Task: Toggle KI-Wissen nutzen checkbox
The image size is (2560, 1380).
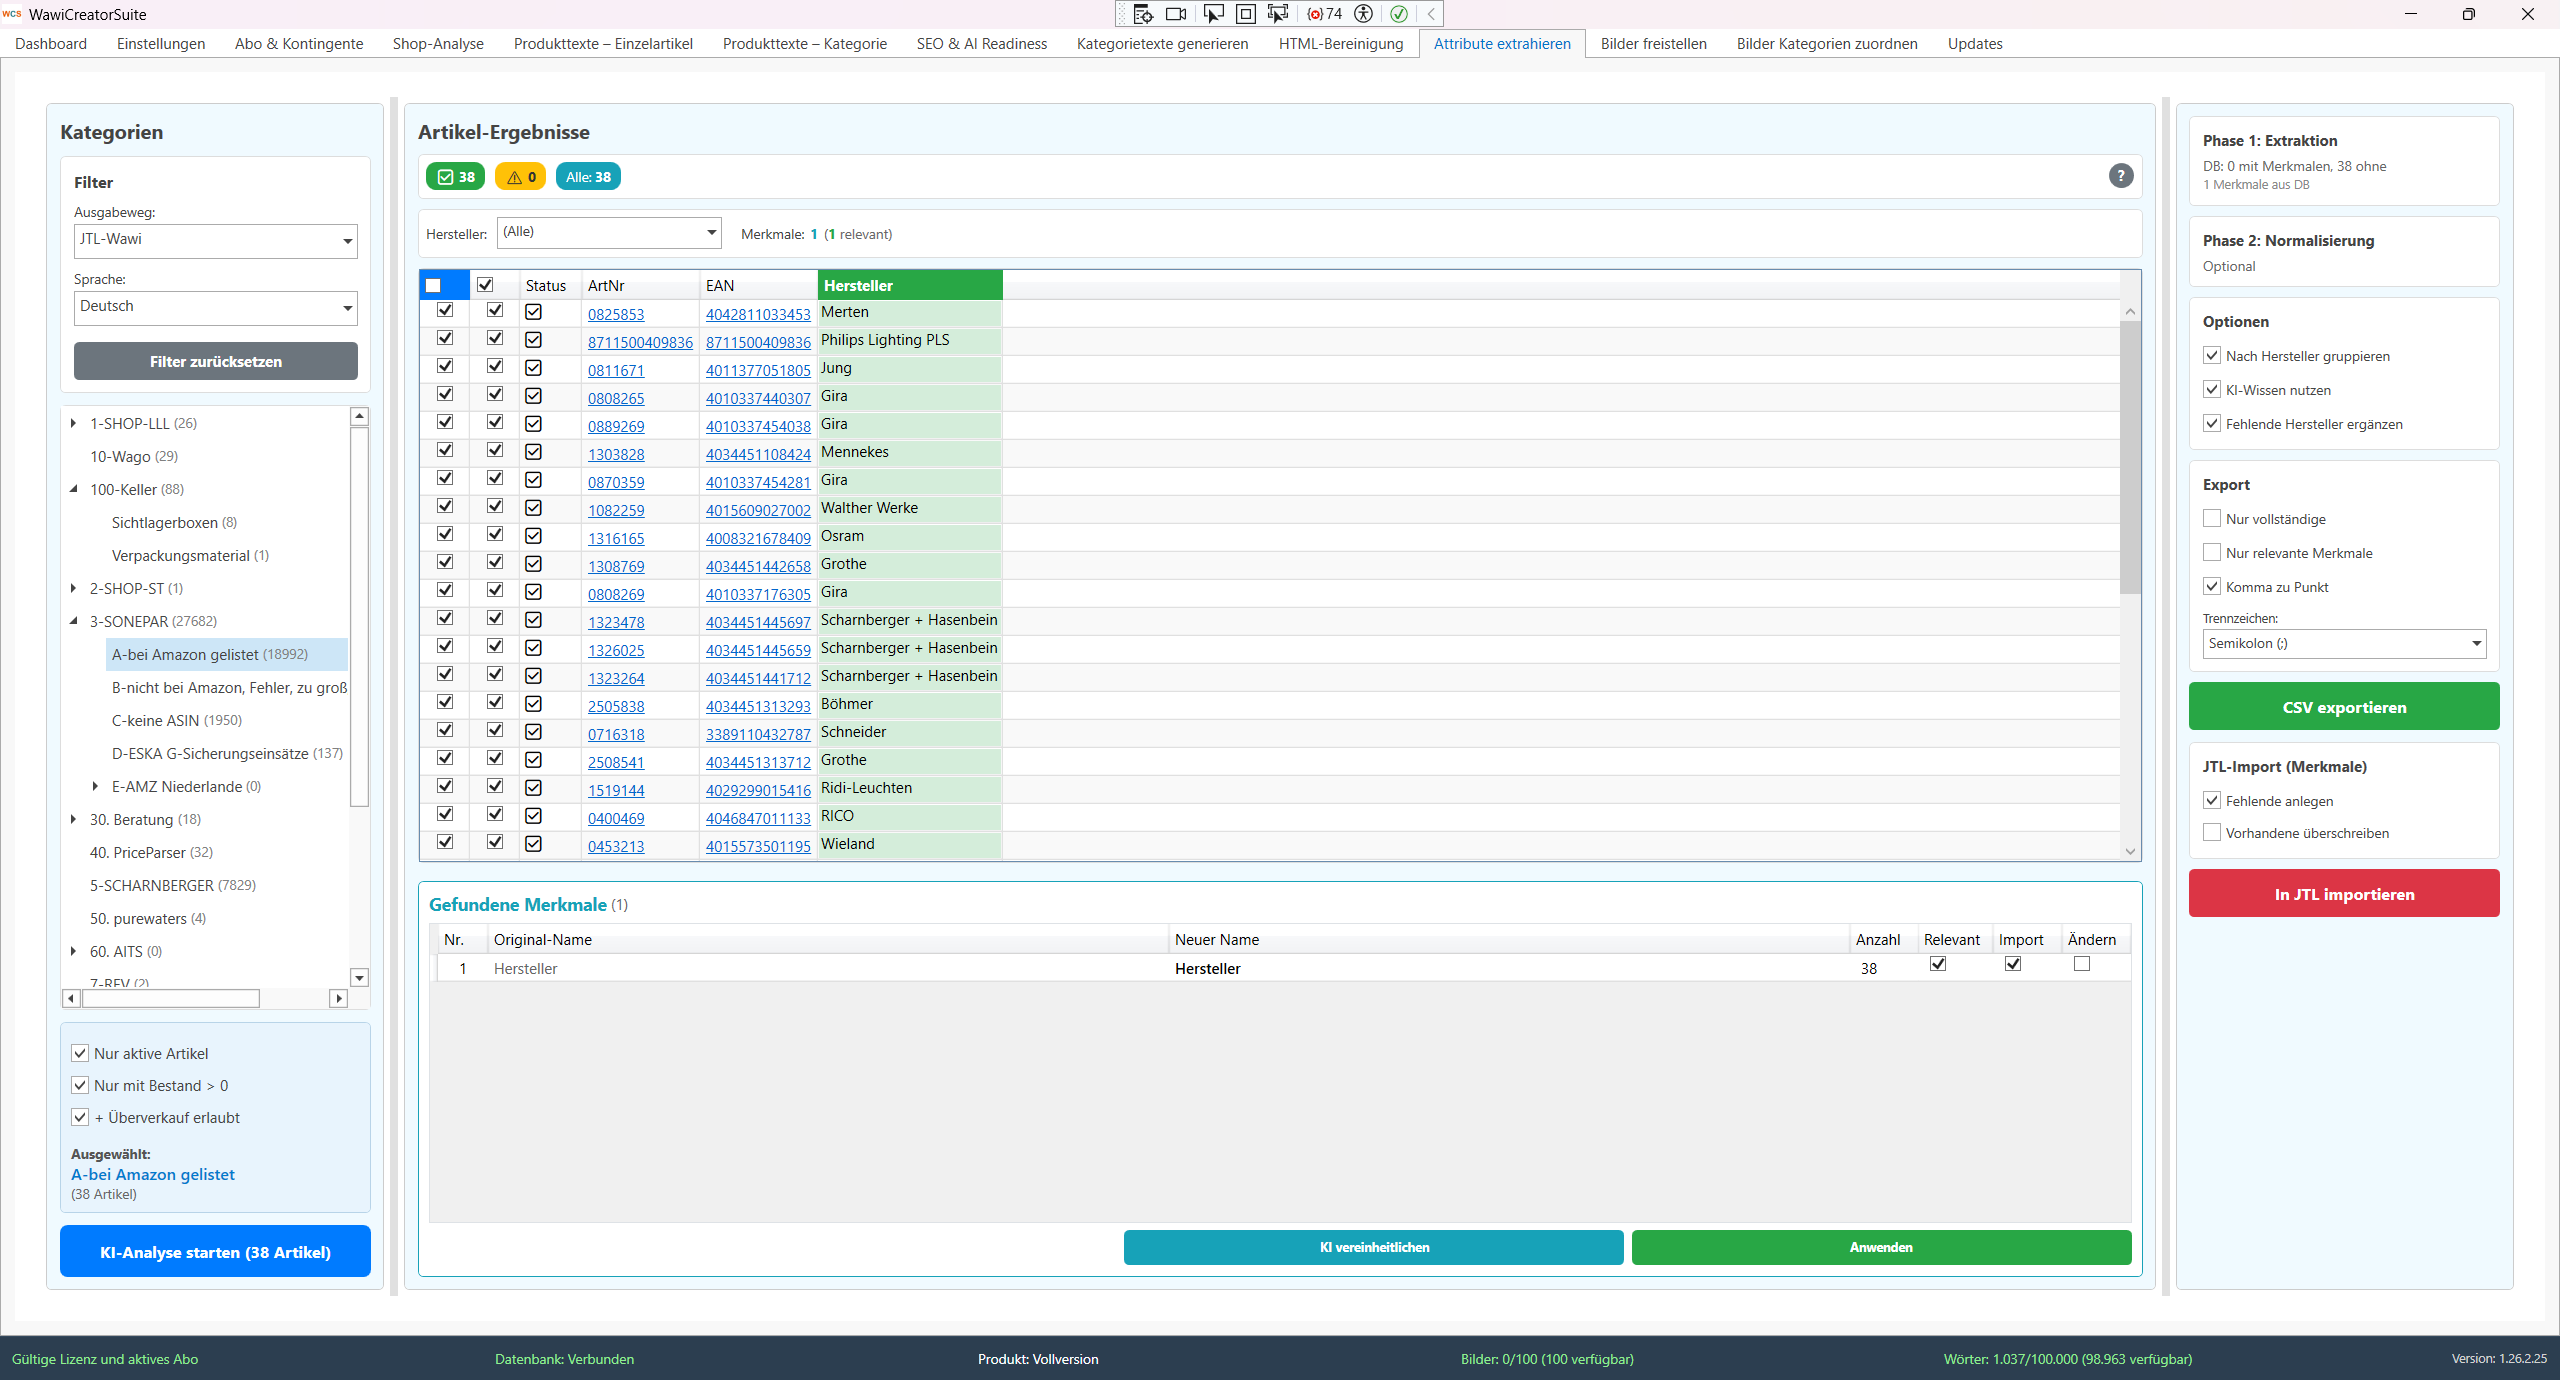Action: (x=2212, y=389)
